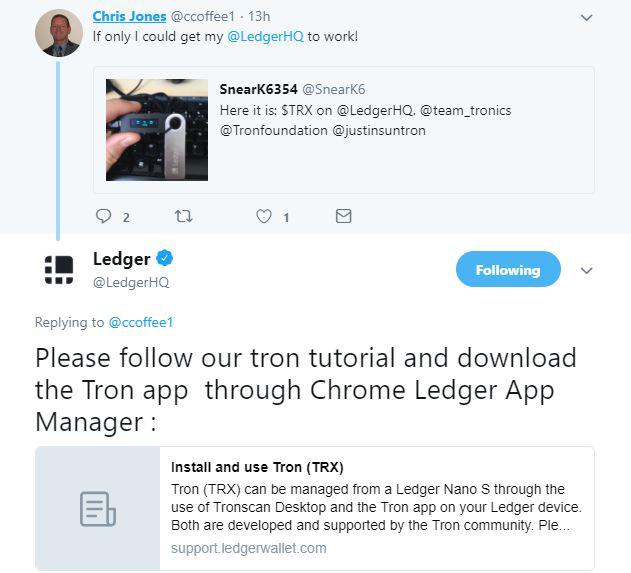The image size is (631, 573).
Task: Click the retweet arrows icon
Action: pyautogui.click(x=184, y=216)
